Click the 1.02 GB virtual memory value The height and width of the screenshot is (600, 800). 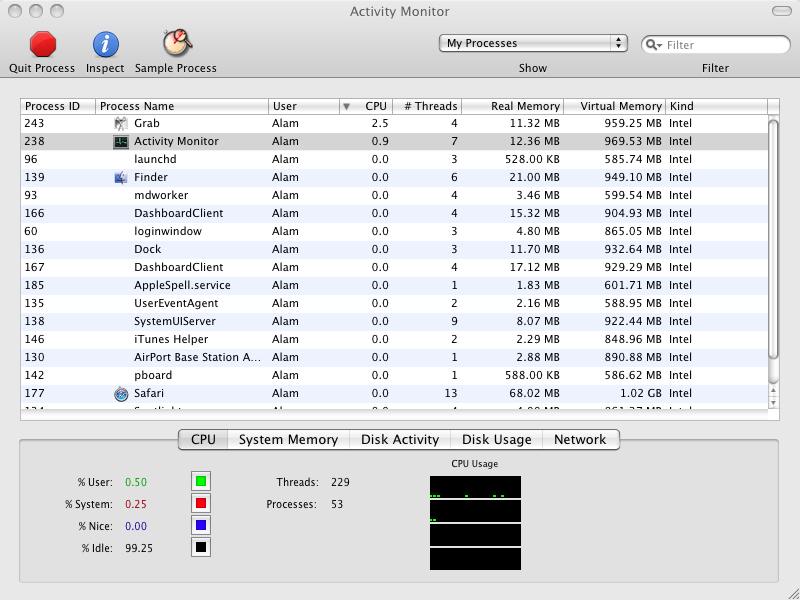point(641,393)
